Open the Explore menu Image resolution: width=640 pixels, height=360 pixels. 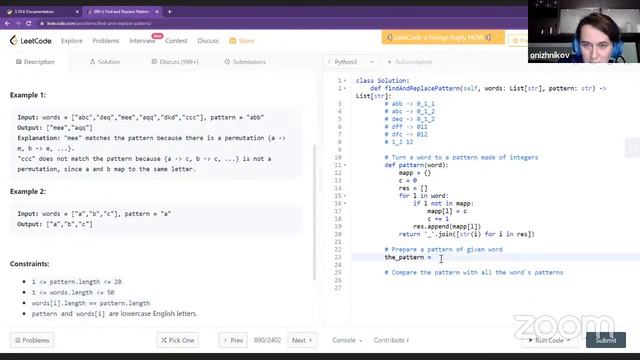72,41
